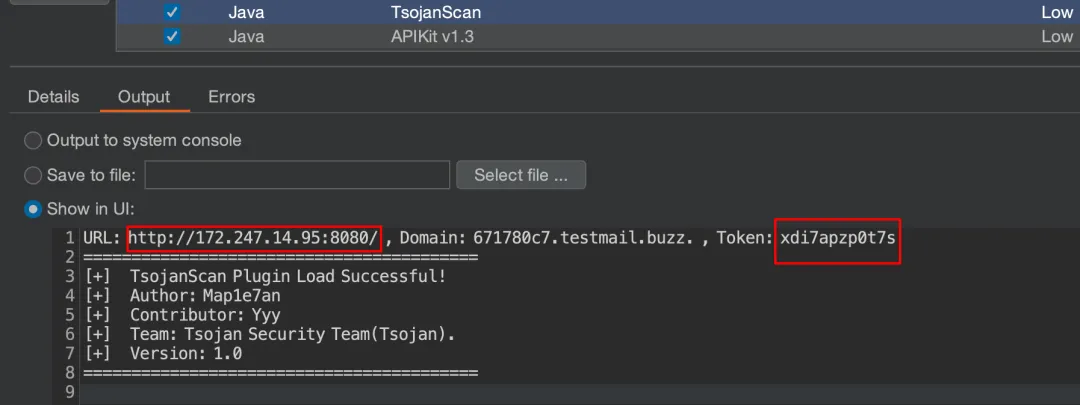Click the highlighted URL in output line 1
The width and height of the screenshot is (1080, 405).
[x=253, y=238]
